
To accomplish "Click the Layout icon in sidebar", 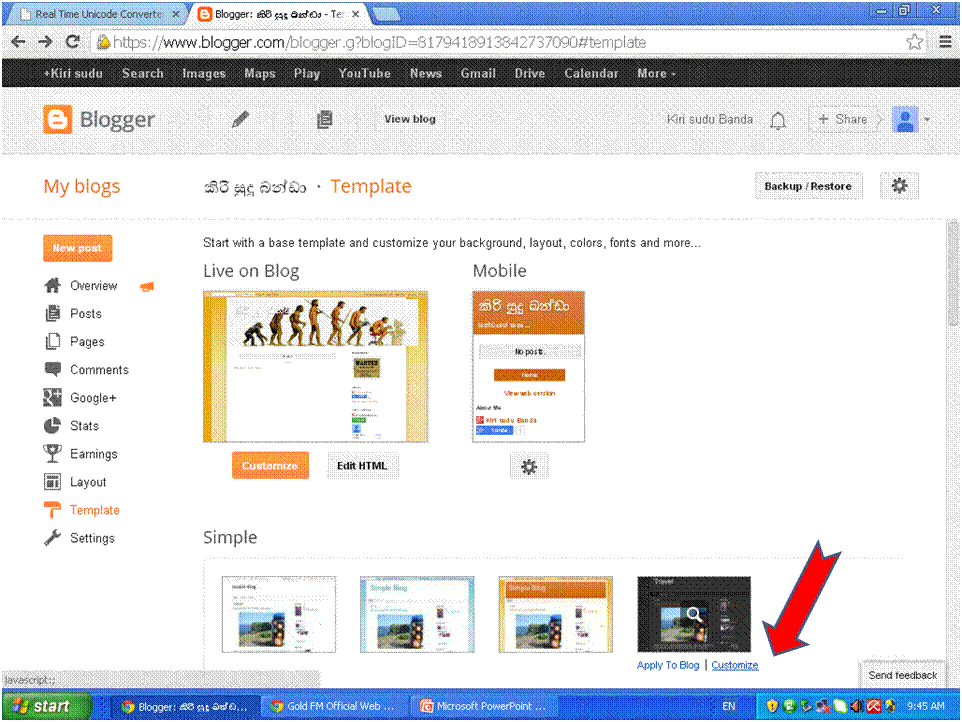I will 53,482.
